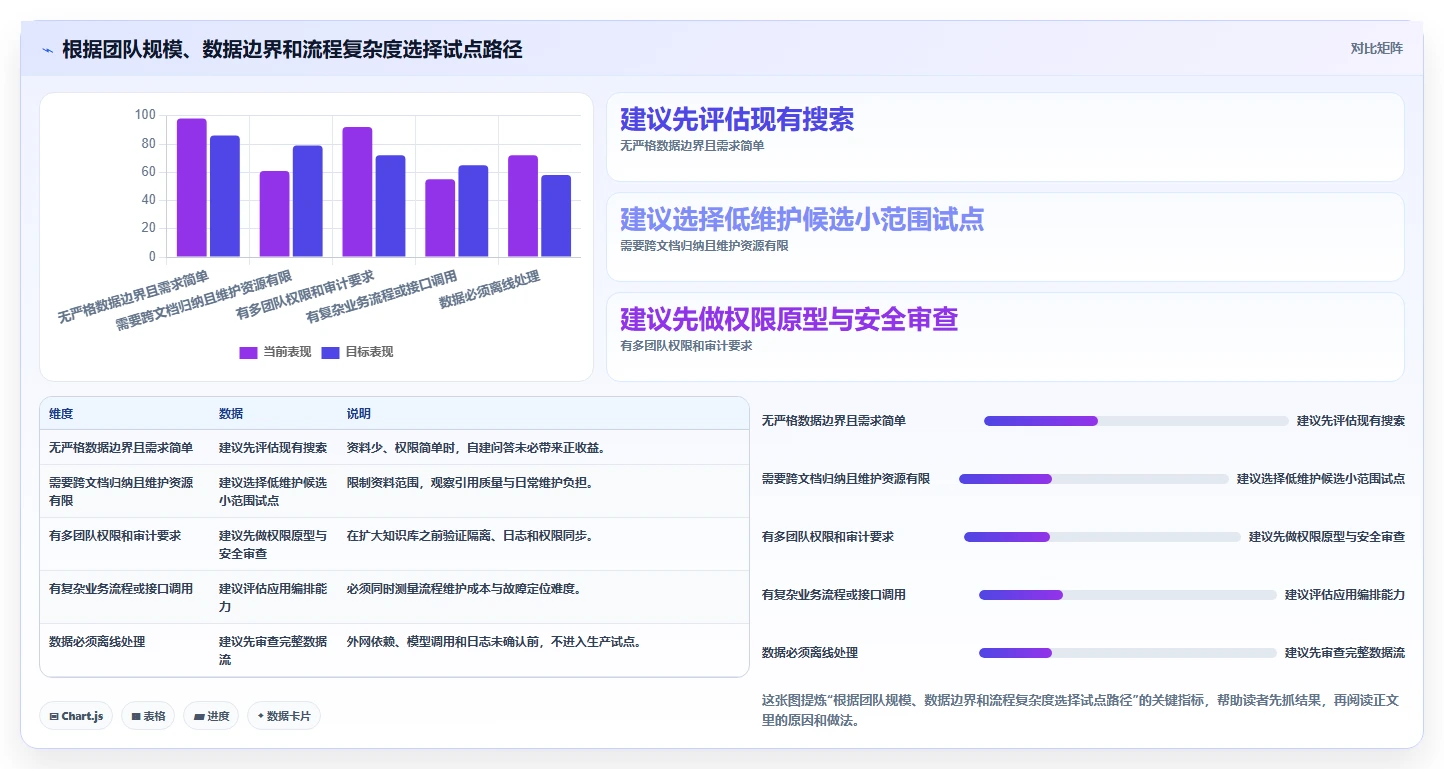
Task: Open the 建议先评估现有搜索 card heading
Action: click(737, 120)
